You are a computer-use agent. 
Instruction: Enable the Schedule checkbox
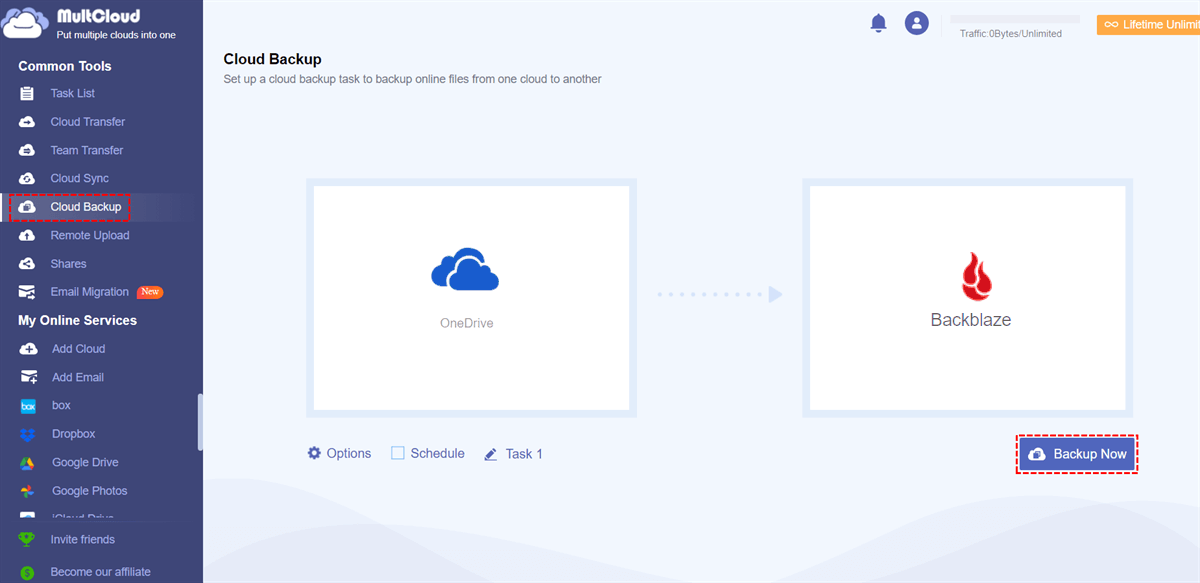[397, 453]
